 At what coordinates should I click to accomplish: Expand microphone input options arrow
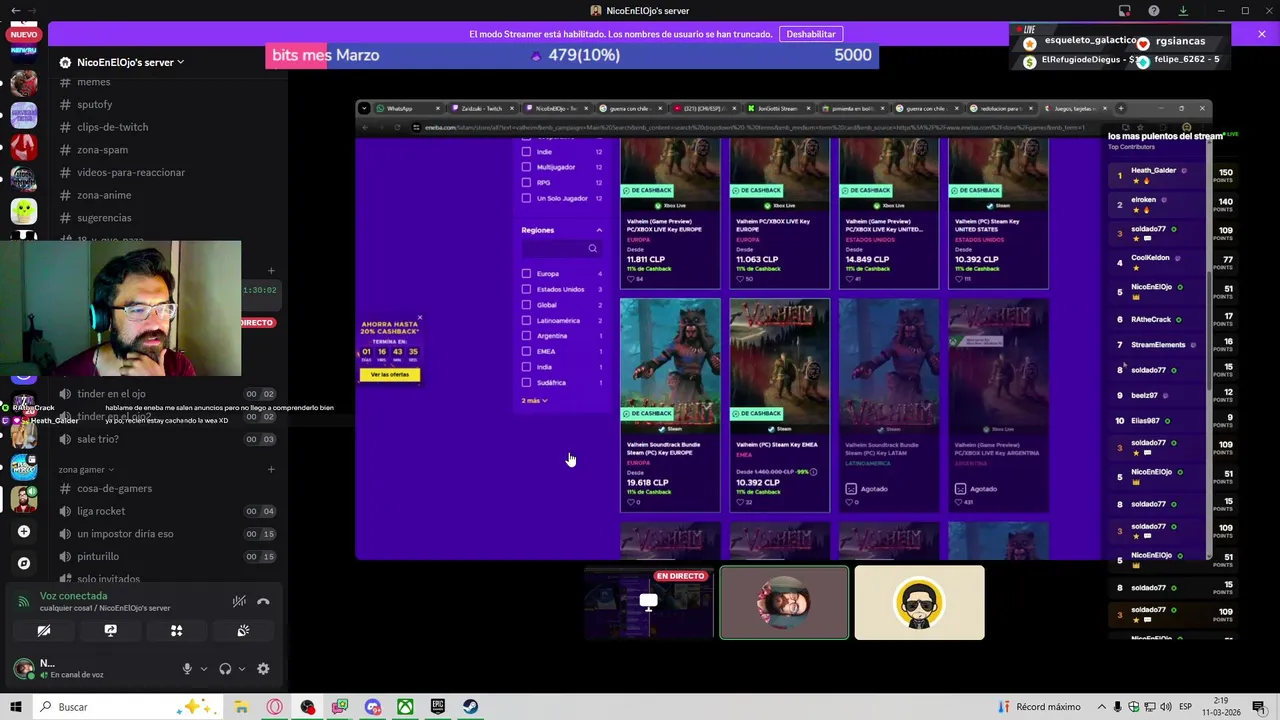pyautogui.click(x=203, y=669)
